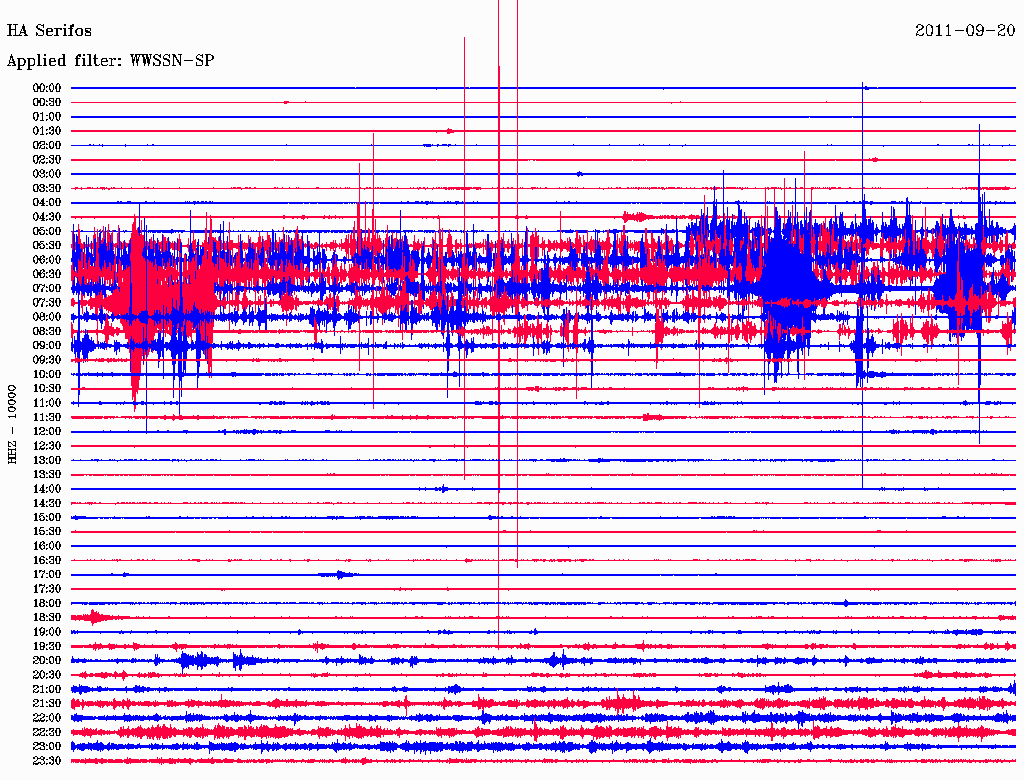The height and width of the screenshot is (780, 1024).
Task: Select the 00:00 time label
Action: pos(47,88)
